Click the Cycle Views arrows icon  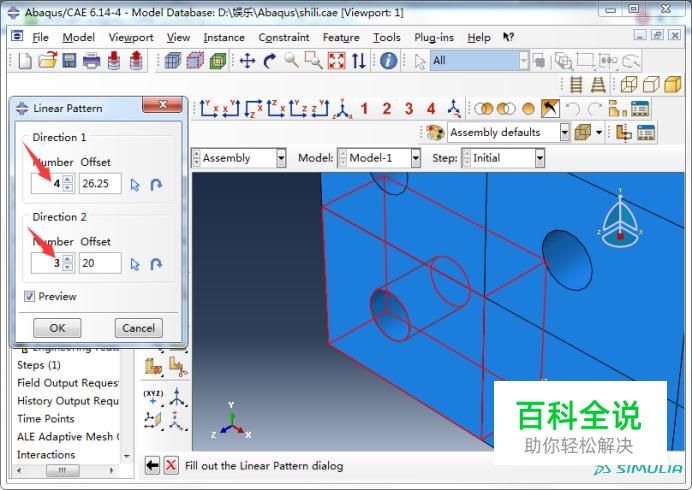359,60
